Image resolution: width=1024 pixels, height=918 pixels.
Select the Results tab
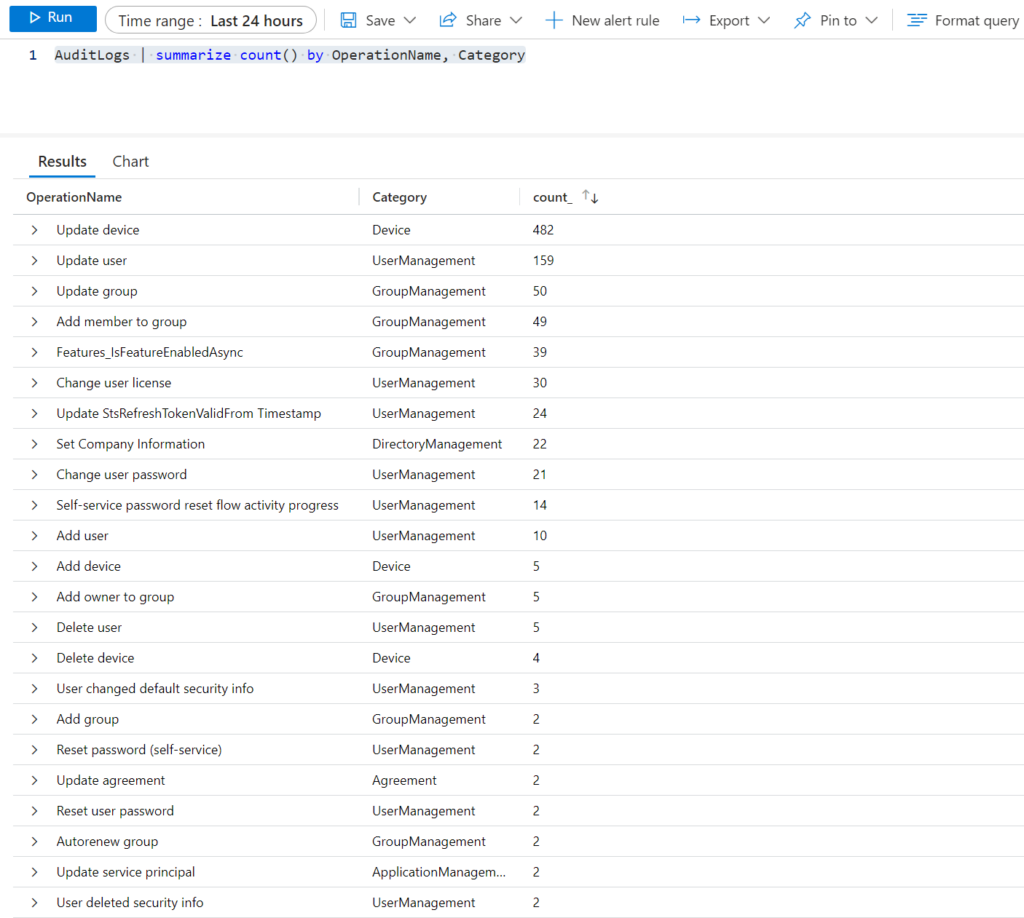point(62,161)
